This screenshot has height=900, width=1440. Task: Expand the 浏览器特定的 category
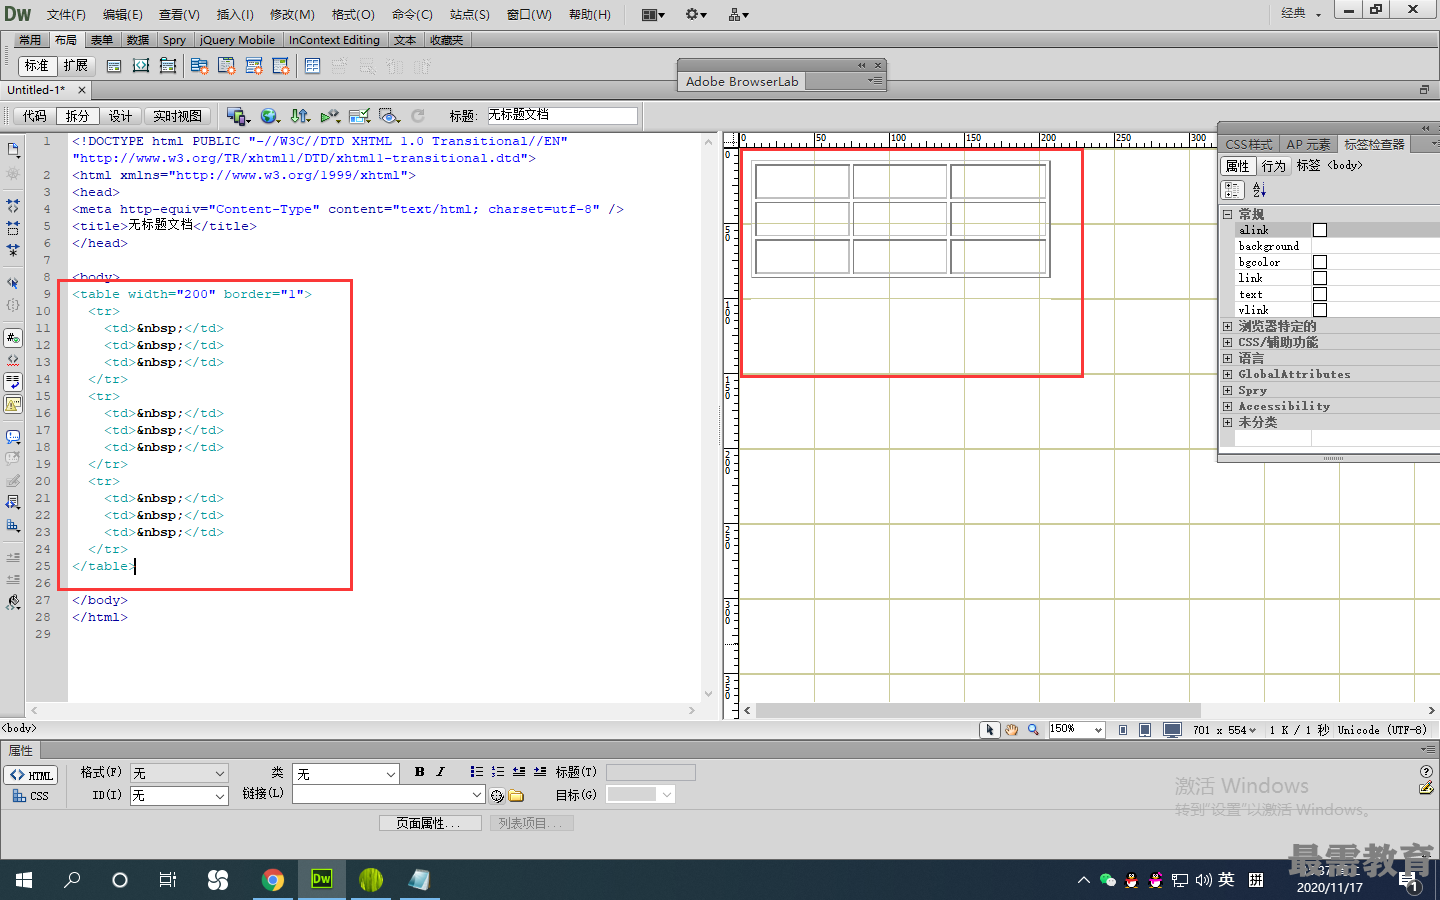click(x=1227, y=326)
